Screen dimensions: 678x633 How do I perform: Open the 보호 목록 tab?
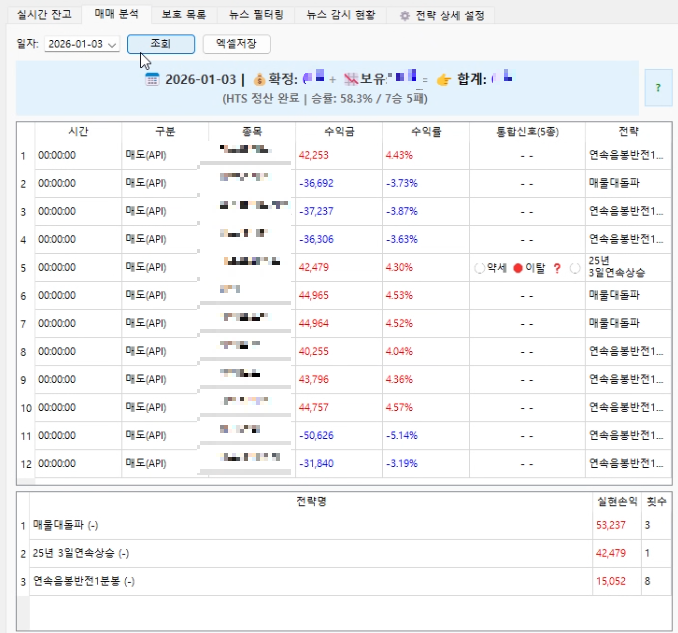[184, 15]
